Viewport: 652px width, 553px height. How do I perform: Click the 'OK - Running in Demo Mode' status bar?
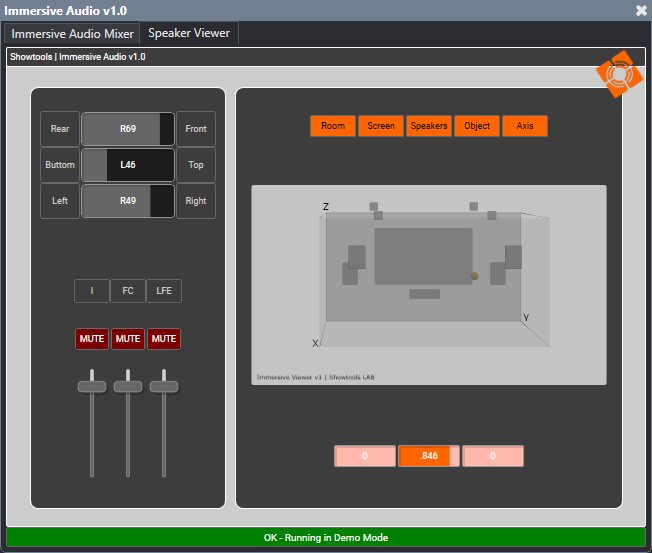(326, 538)
